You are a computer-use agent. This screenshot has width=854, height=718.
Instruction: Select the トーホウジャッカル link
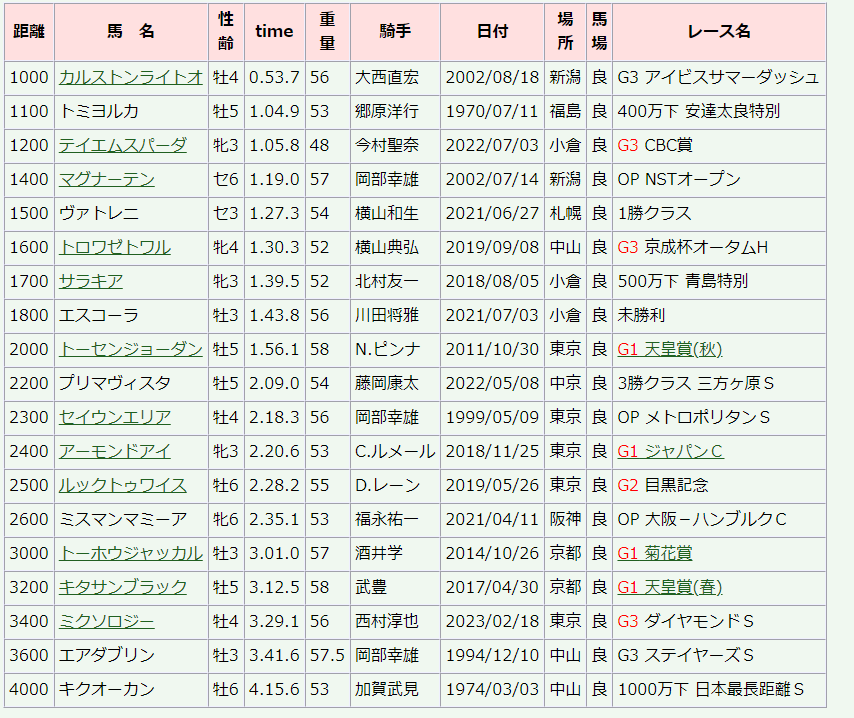tap(130, 553)
